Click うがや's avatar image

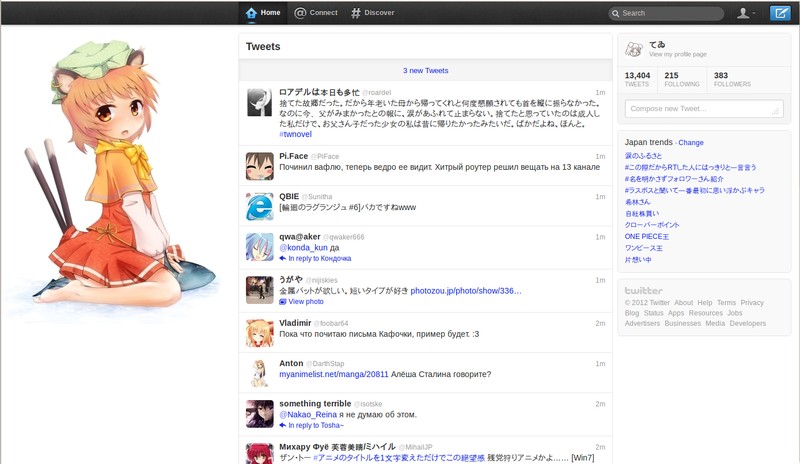tap(260, 290)
